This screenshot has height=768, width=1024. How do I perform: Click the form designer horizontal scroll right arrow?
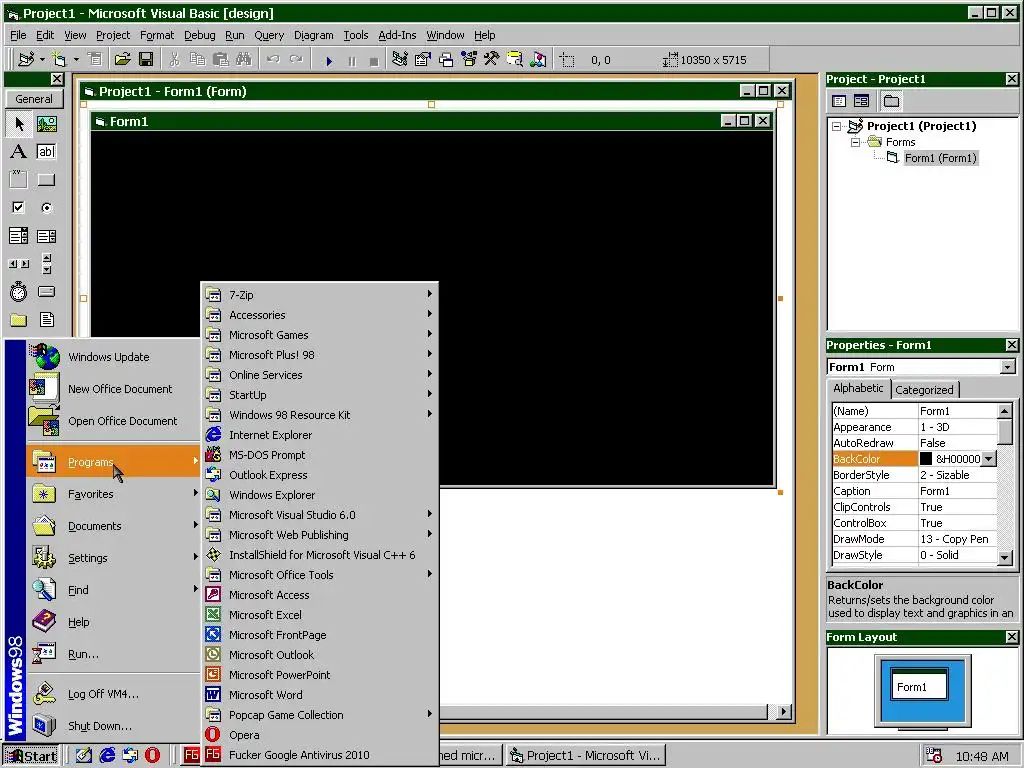click(784, 711)
